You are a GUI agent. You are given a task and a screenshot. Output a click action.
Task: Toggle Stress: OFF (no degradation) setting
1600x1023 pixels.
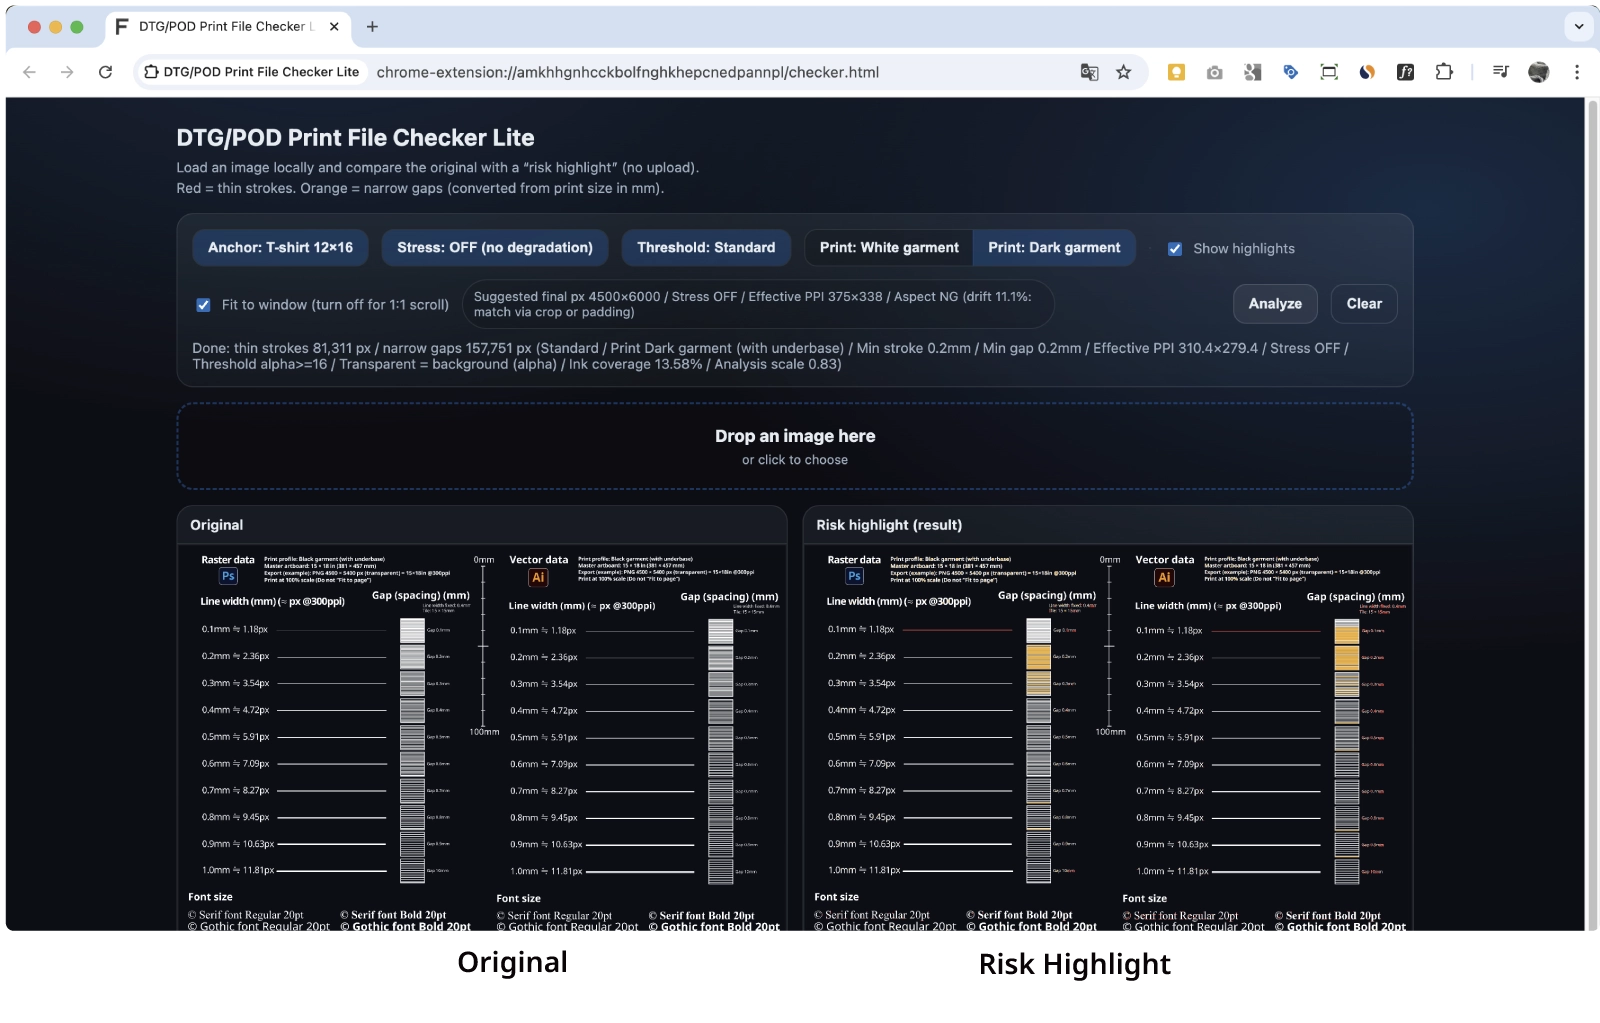coord(494,248)
